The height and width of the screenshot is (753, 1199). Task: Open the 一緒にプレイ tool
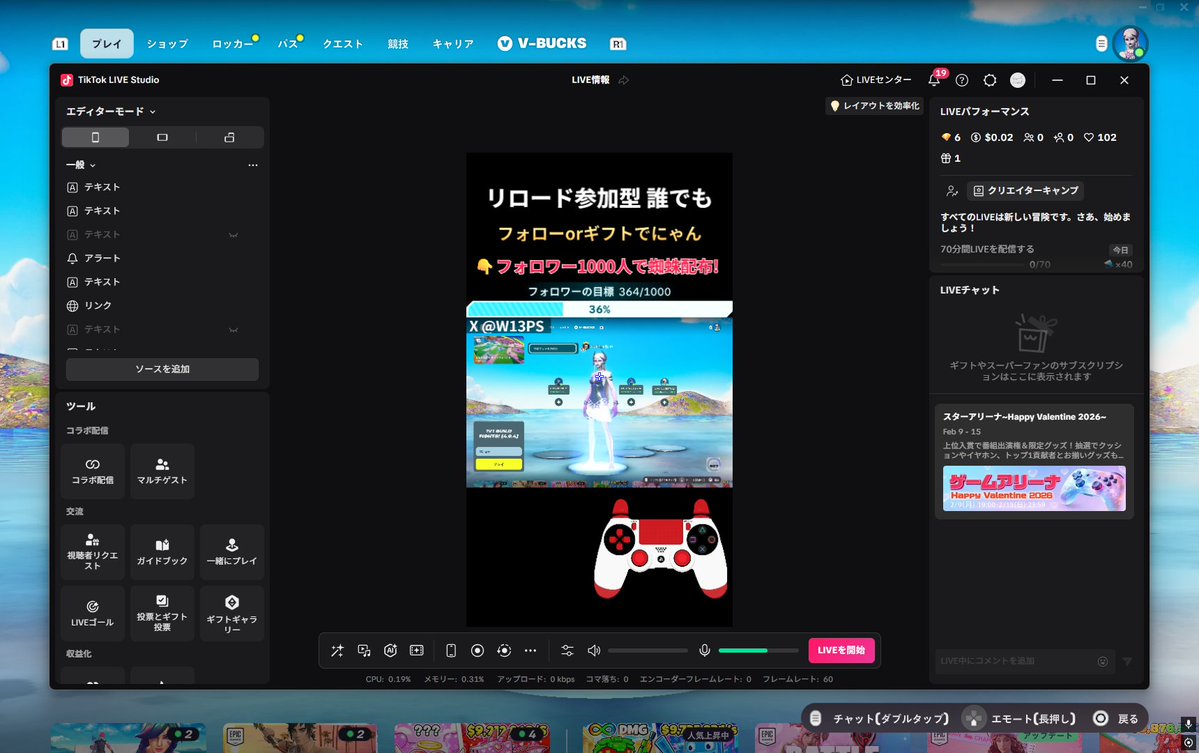pyautogui.click(x=232, y=552)
